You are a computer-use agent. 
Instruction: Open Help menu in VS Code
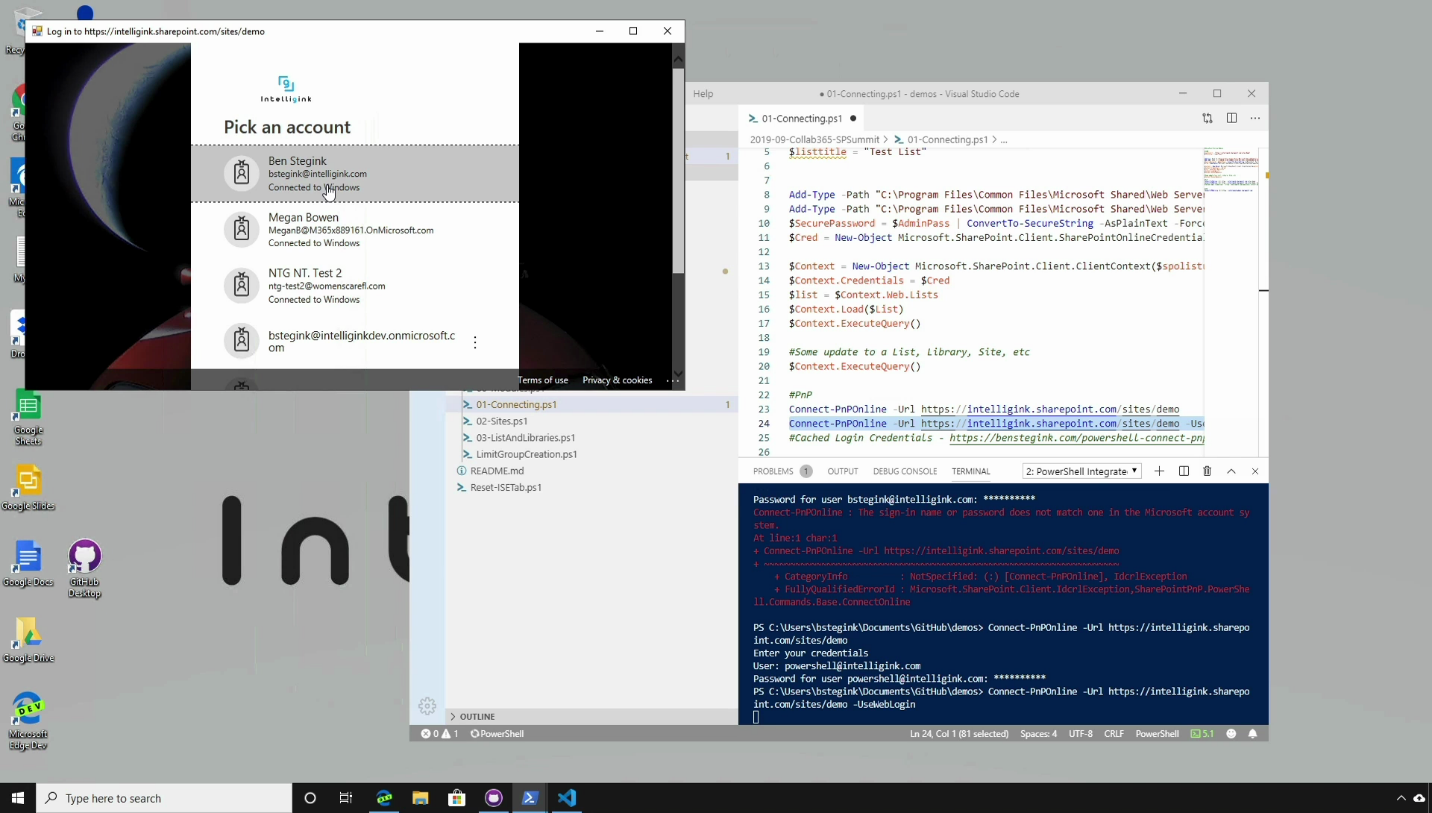pos(703,94)
